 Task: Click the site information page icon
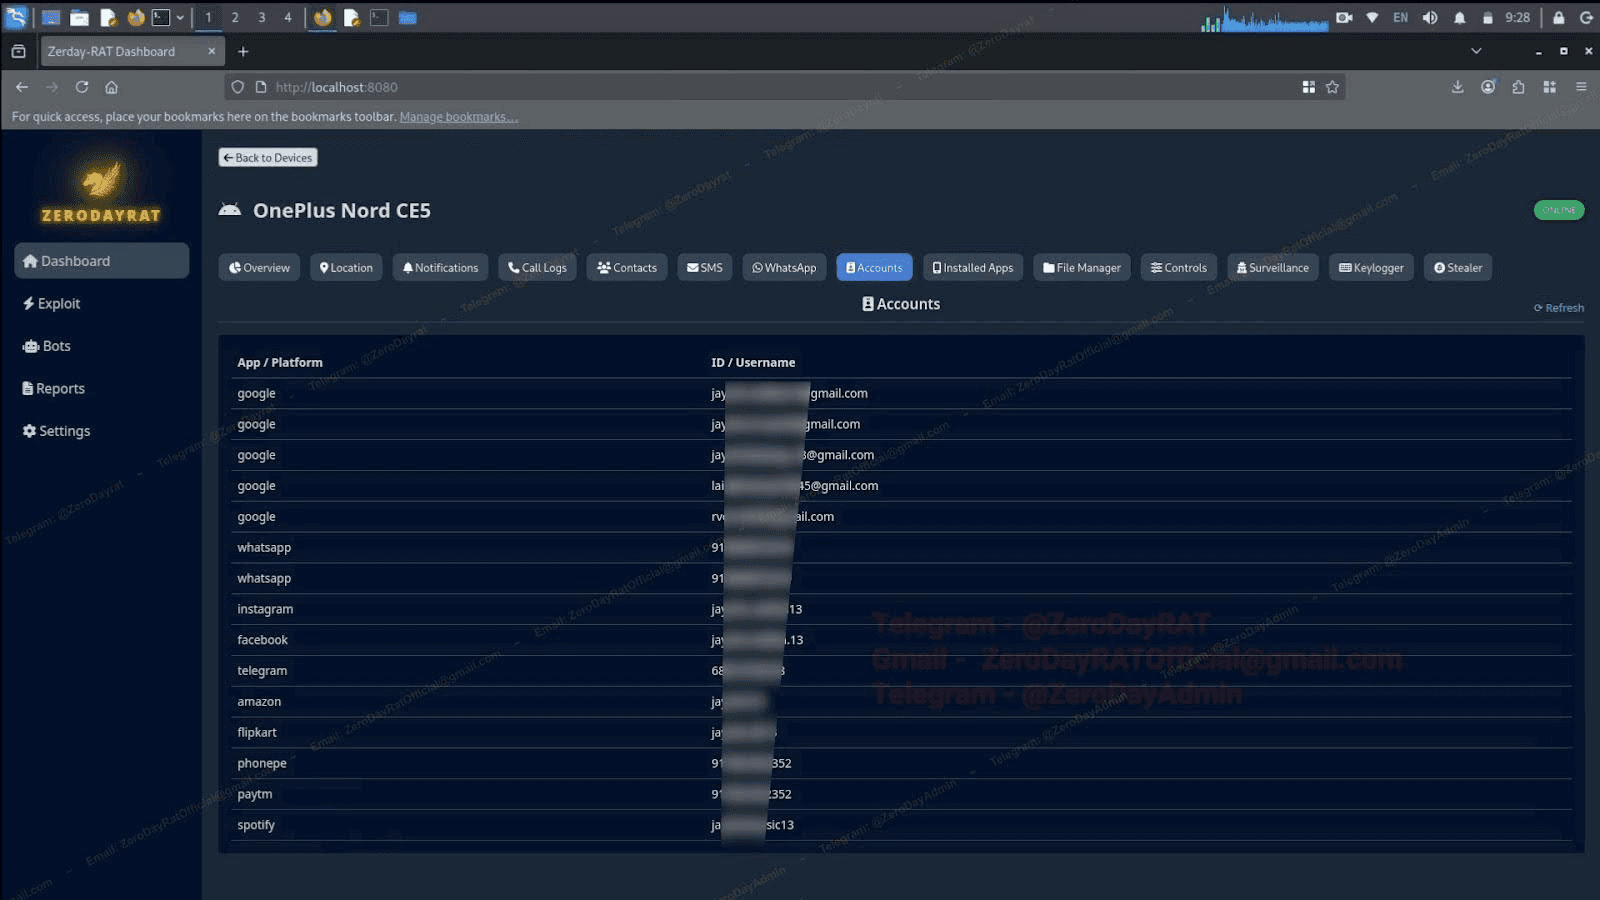click(x=261, y=87)
